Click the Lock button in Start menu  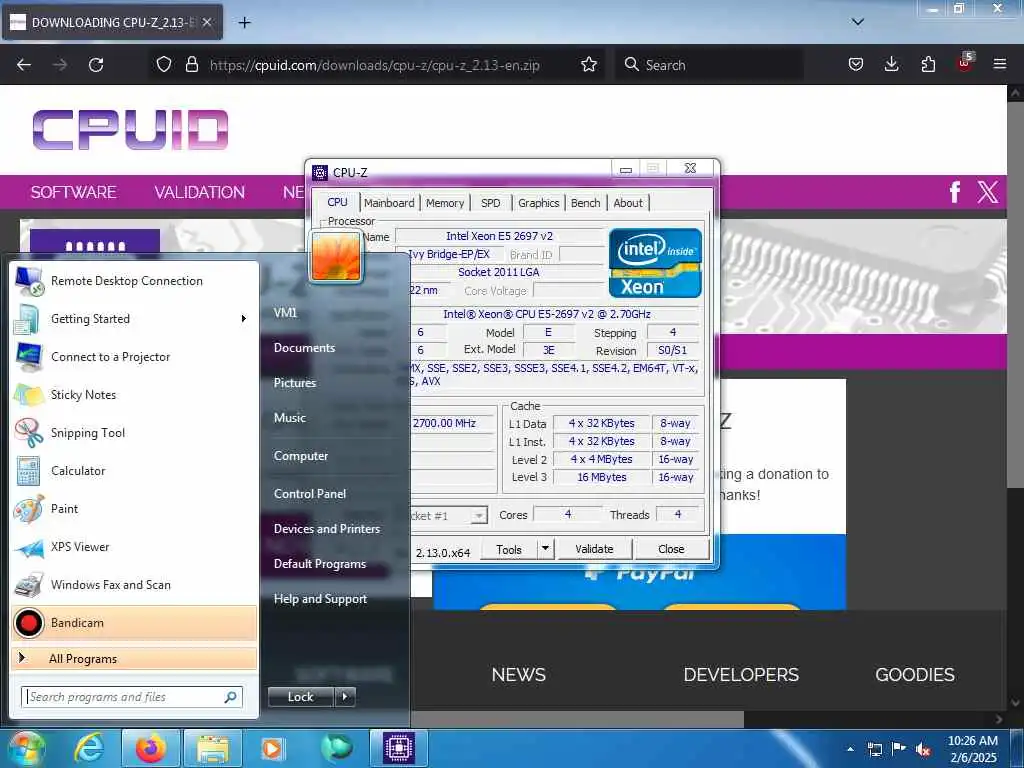coord(301,697)
